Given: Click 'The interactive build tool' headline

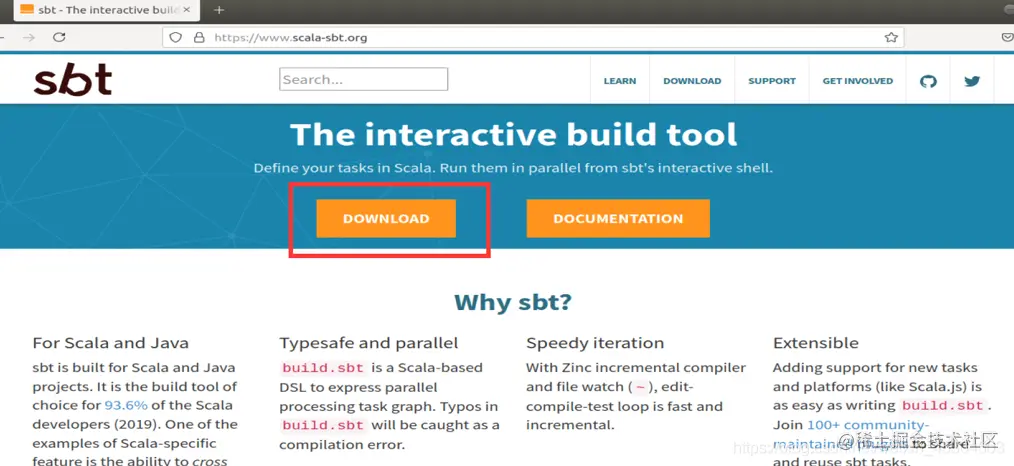Looking at the screenshot, I should click(513, 134).
